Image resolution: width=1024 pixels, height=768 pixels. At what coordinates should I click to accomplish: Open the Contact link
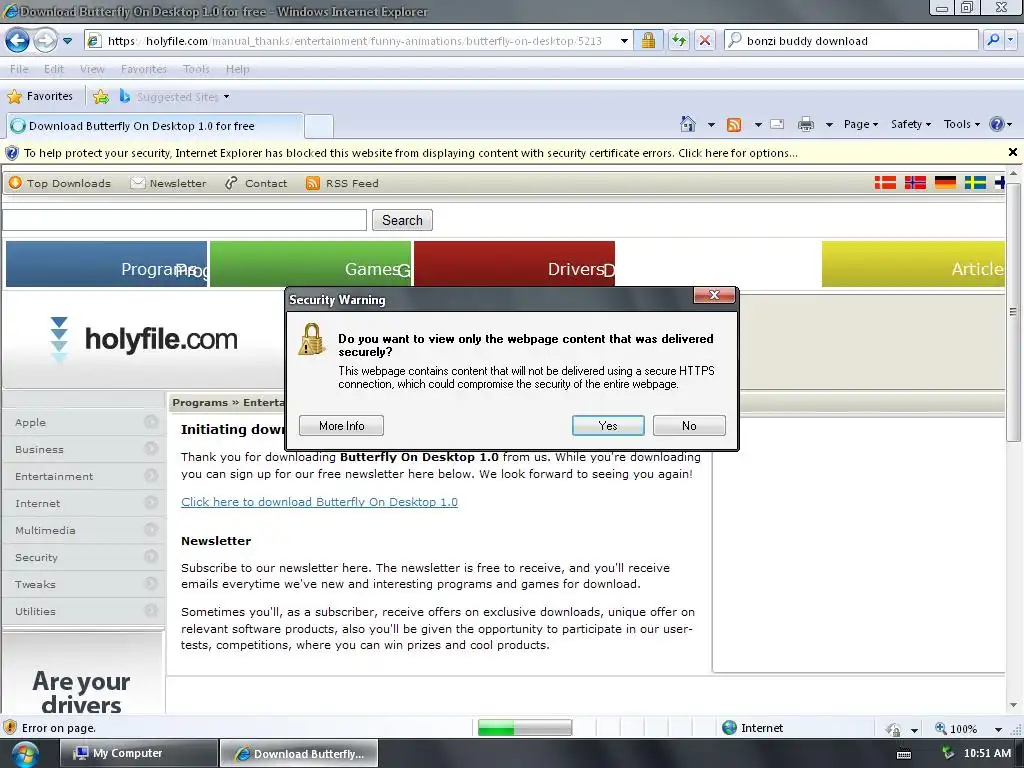point(256,184)
